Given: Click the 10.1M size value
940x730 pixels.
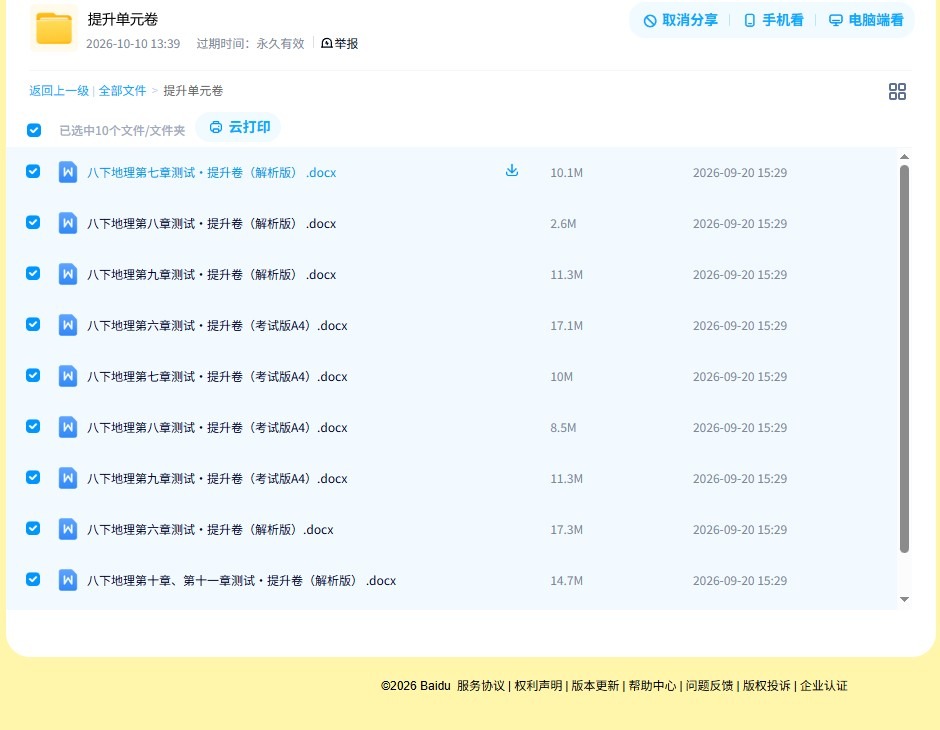Looking at the screenshot, I should pyautogui.click(x=567, y=173).
